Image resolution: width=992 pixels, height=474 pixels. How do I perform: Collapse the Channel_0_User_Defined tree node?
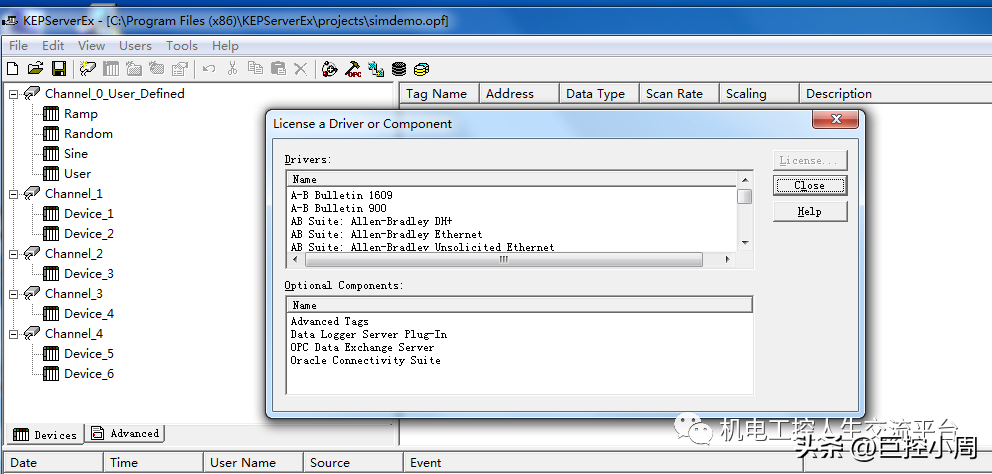[x=13, y=94]
